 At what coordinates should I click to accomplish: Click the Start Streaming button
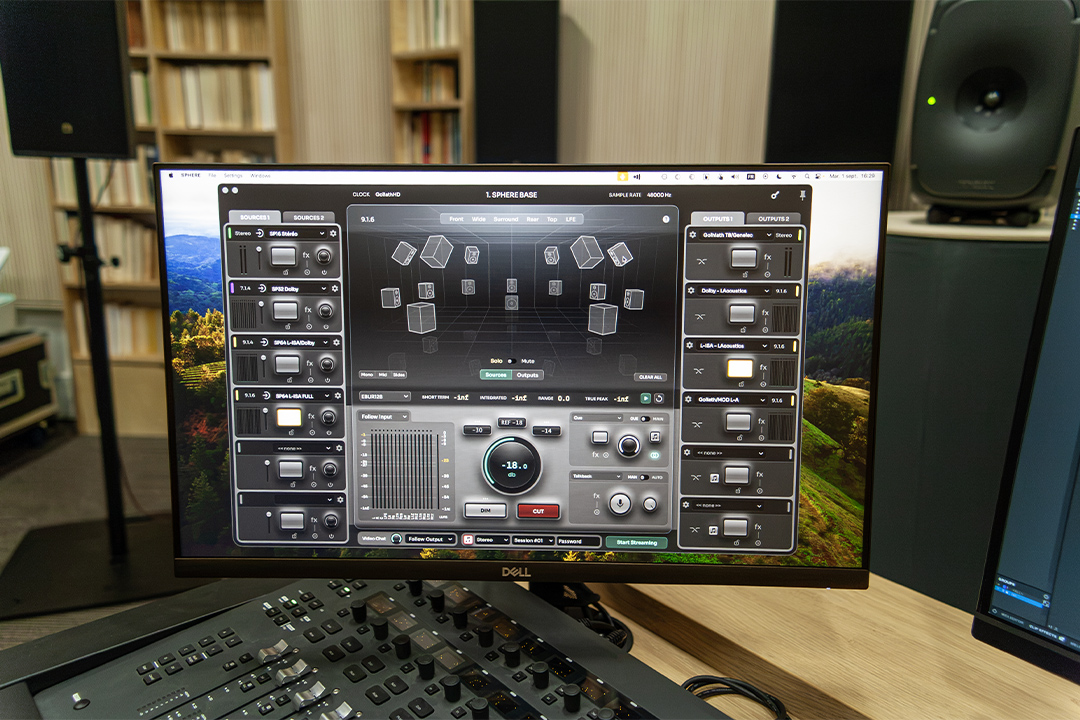click(636, 542)
